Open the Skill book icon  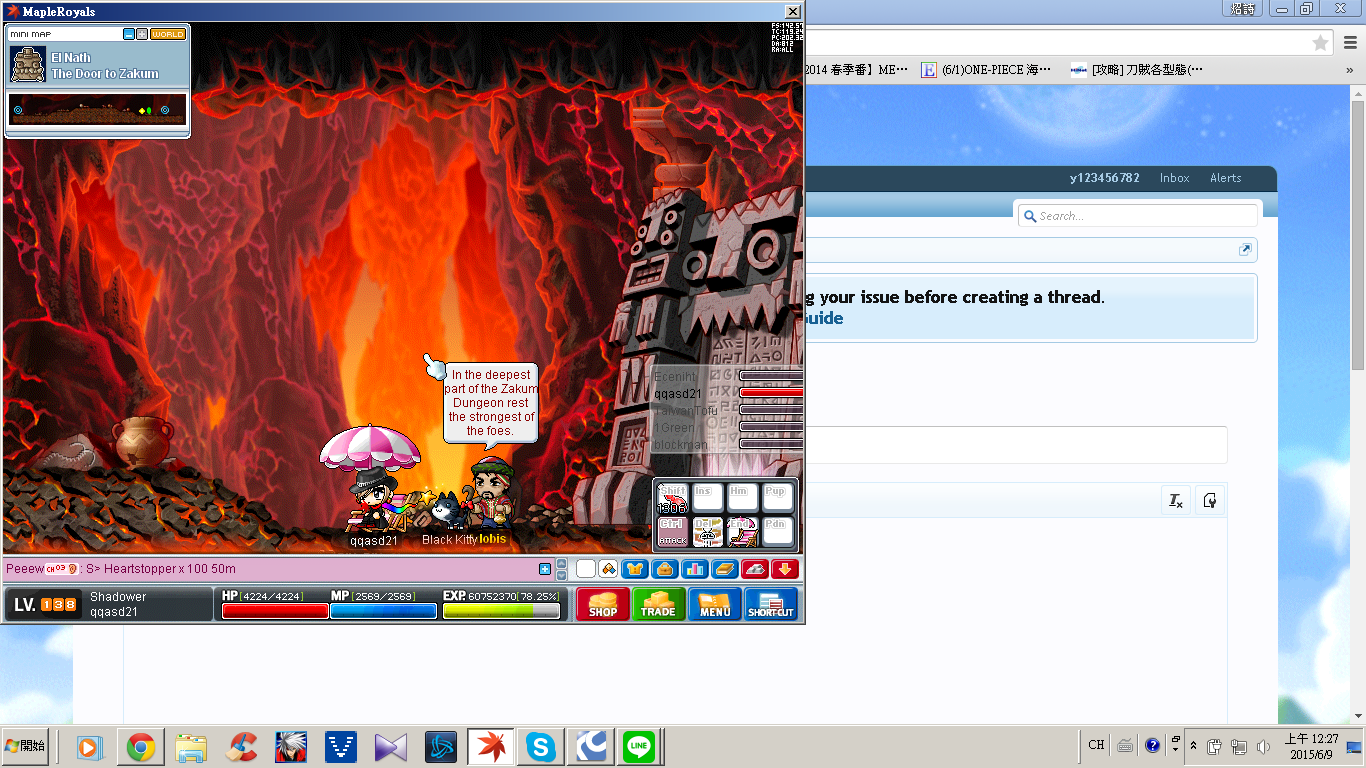[724, 569]
